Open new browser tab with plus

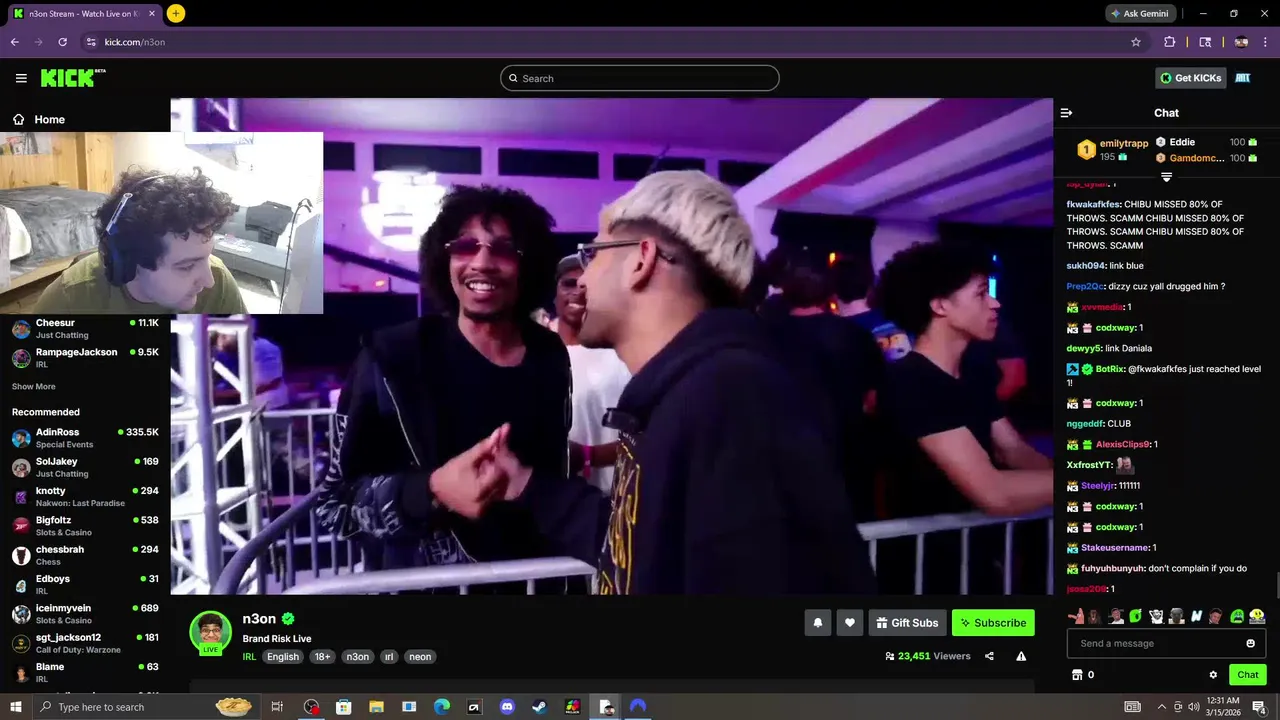pos(176,13)
